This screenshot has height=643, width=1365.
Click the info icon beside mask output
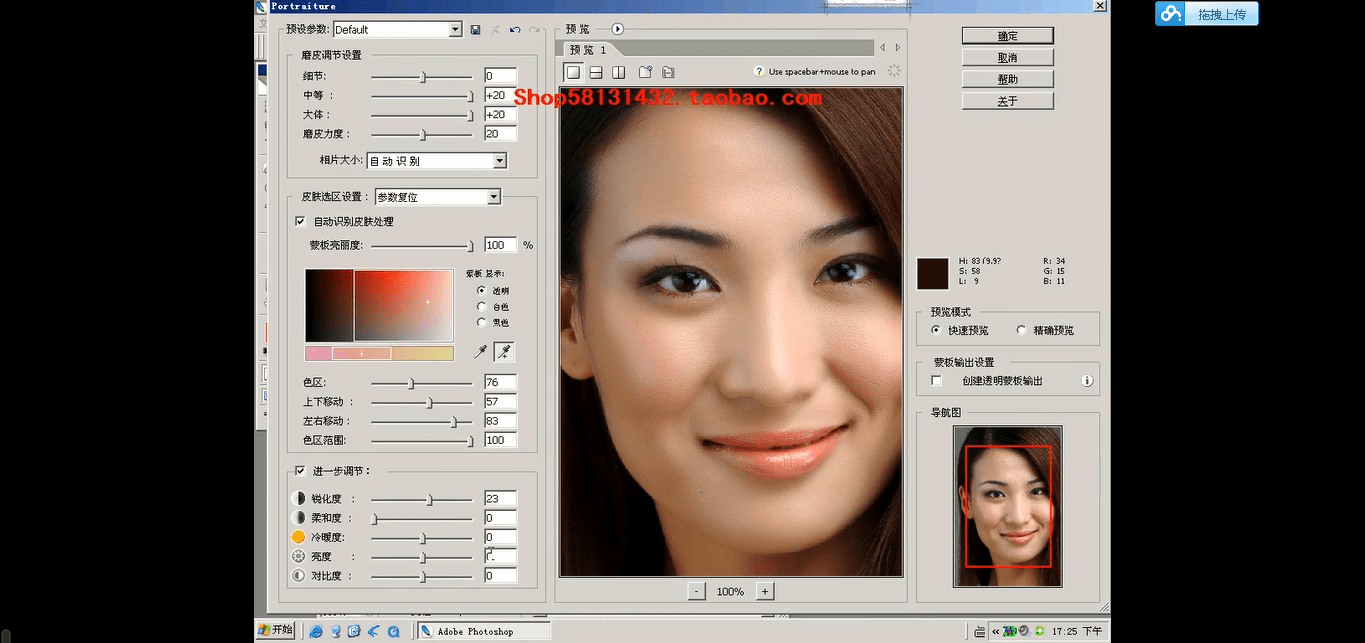pyautogui.click(x=1087, y=381)
